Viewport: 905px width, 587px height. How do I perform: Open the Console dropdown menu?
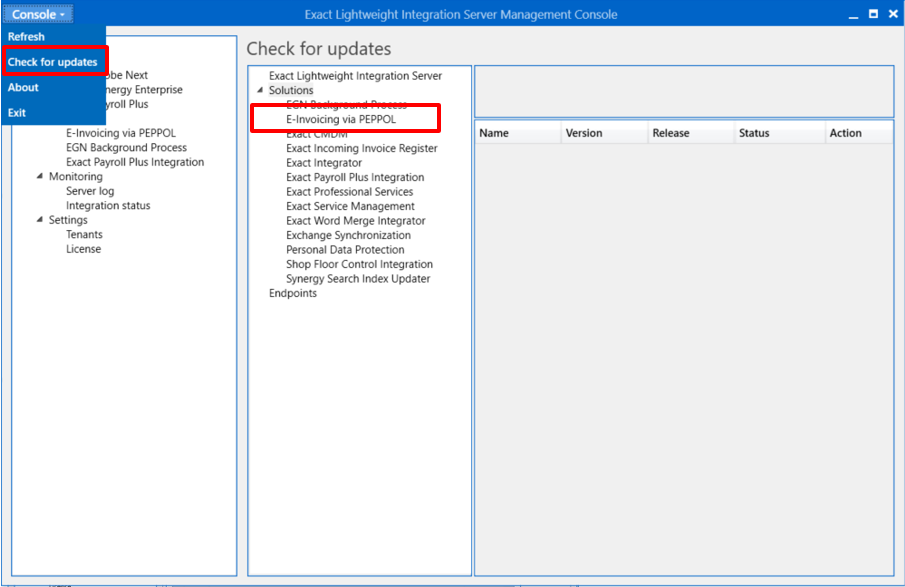pyautogui.click(x=38, y=14)
